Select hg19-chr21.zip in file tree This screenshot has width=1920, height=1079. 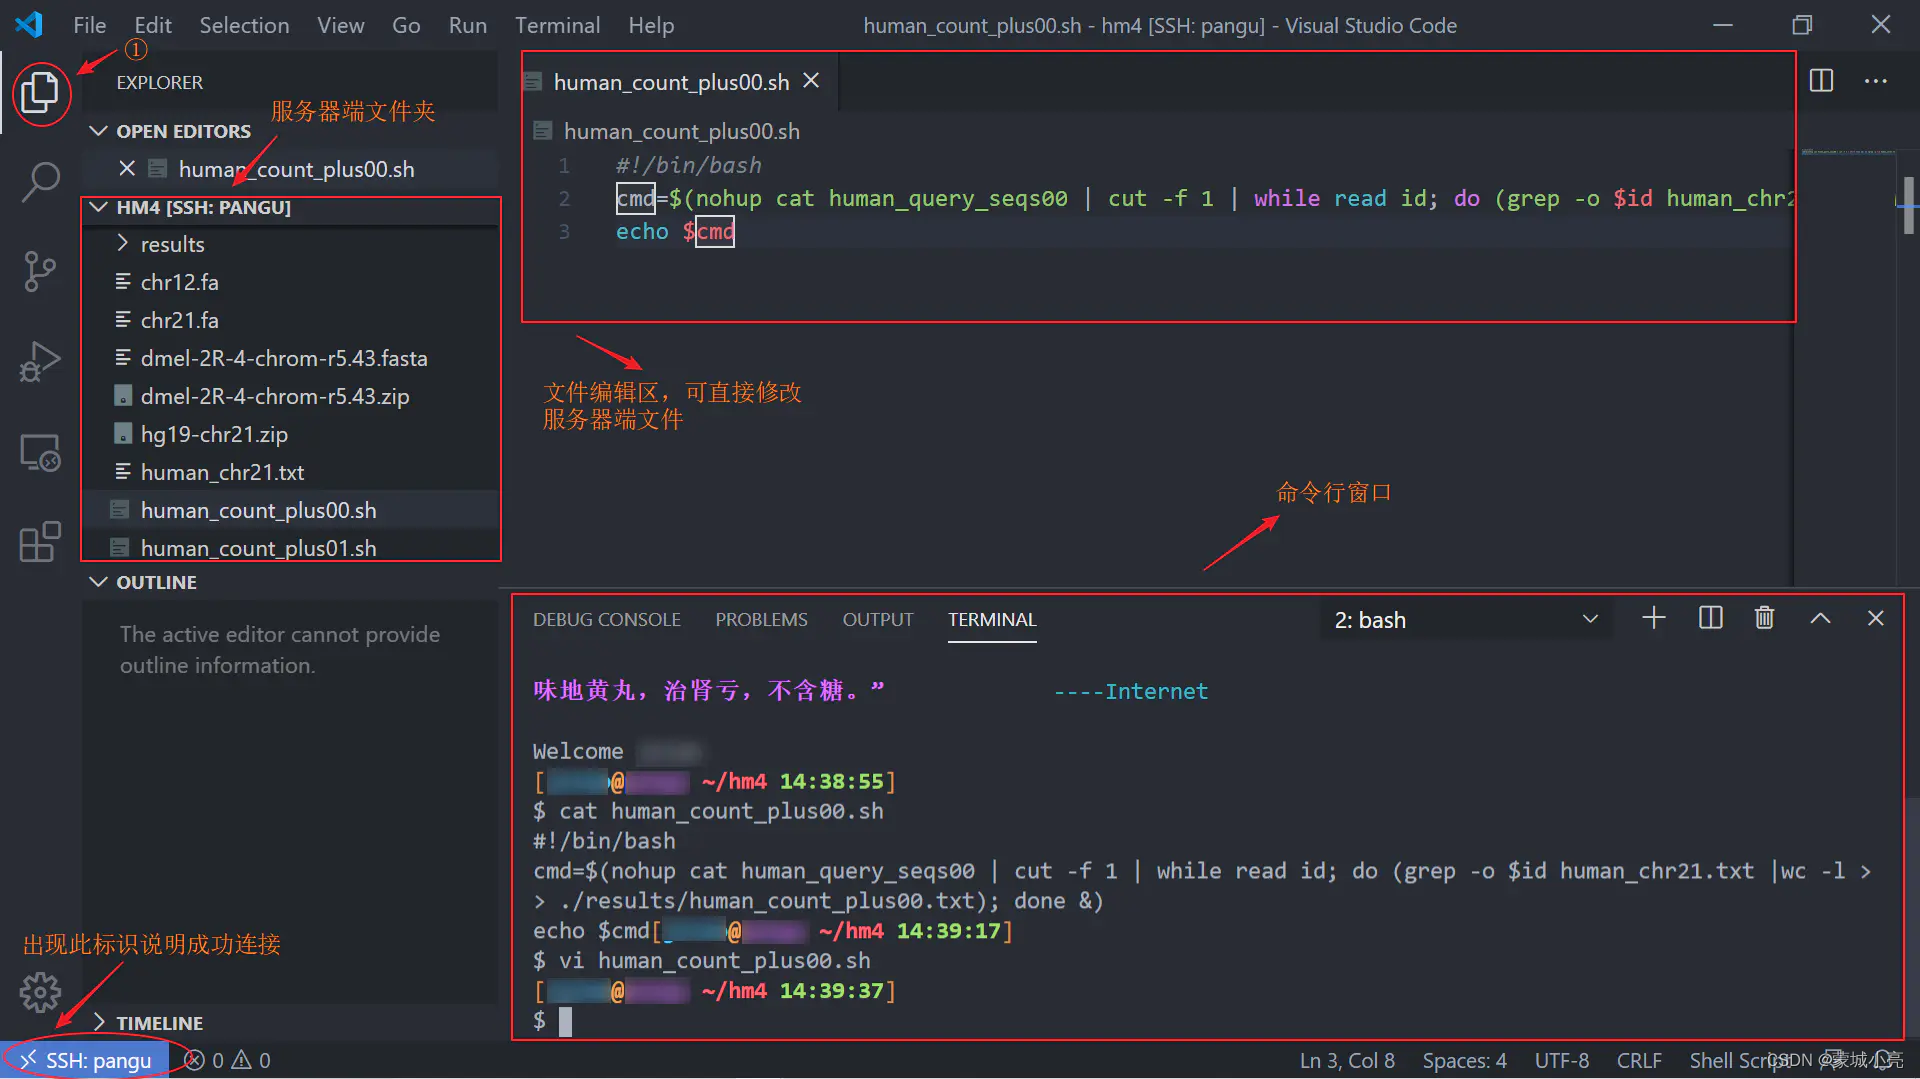(213, 434)
